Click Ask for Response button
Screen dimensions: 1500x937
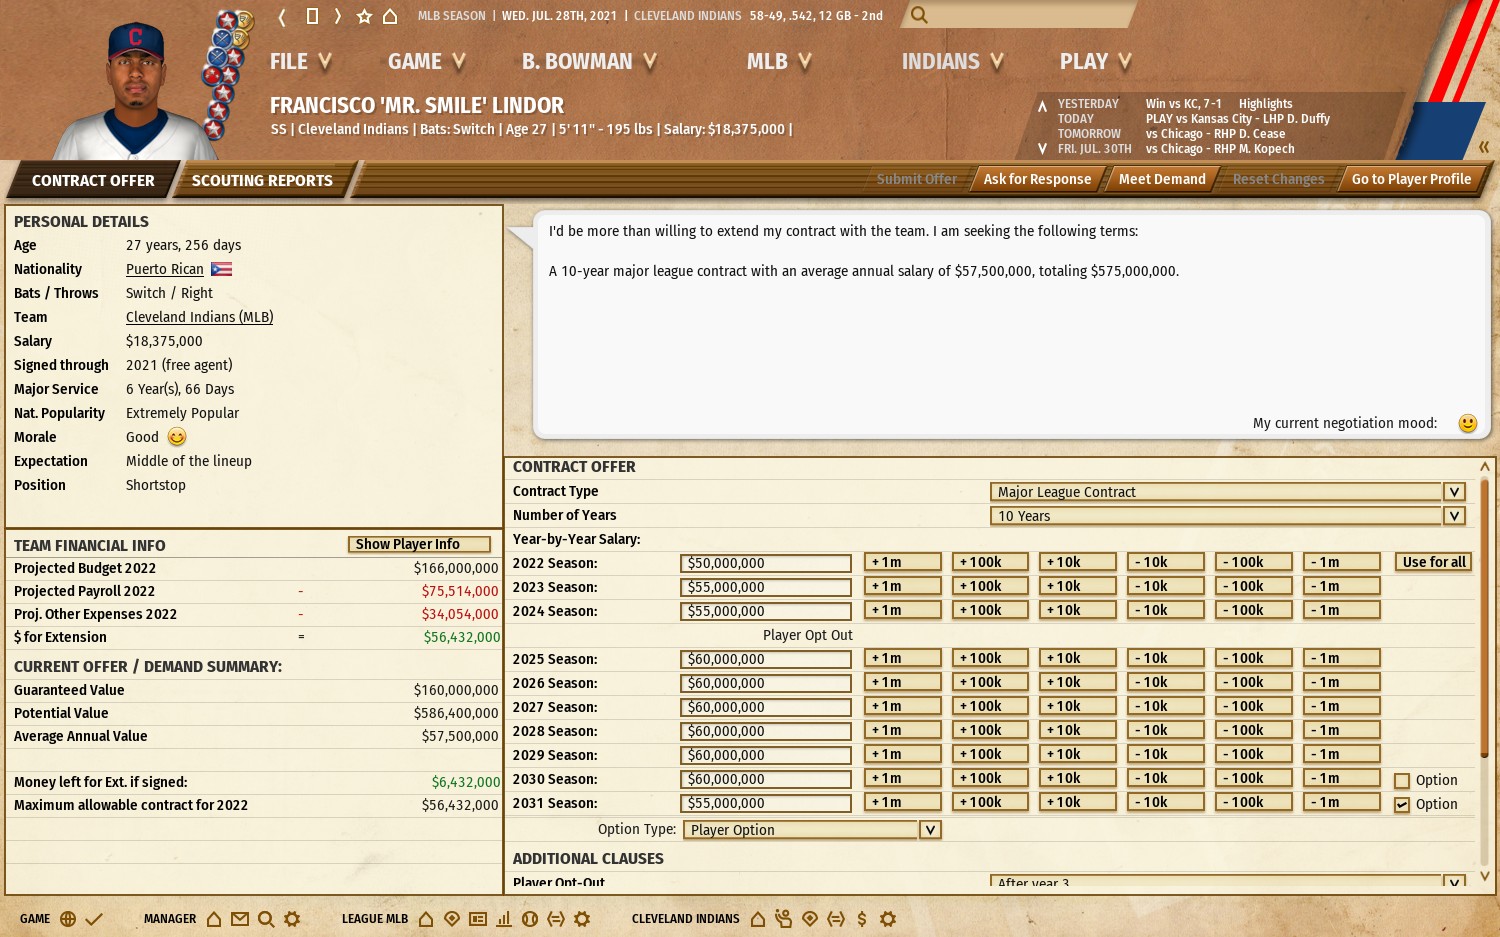pyautogui.click(x=1037, y=179)
